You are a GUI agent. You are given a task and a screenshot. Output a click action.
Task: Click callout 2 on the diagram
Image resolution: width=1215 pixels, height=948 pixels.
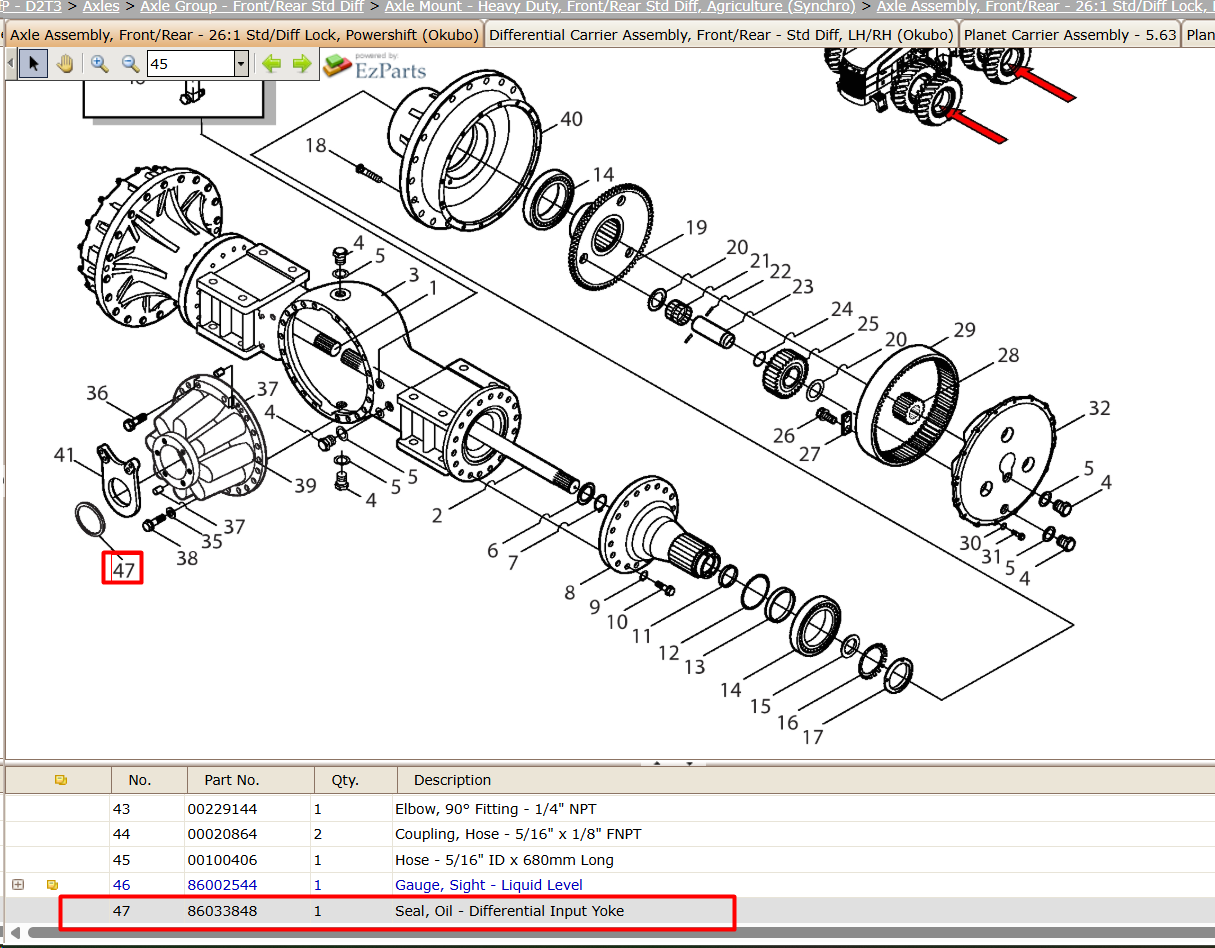coord(437,516)
